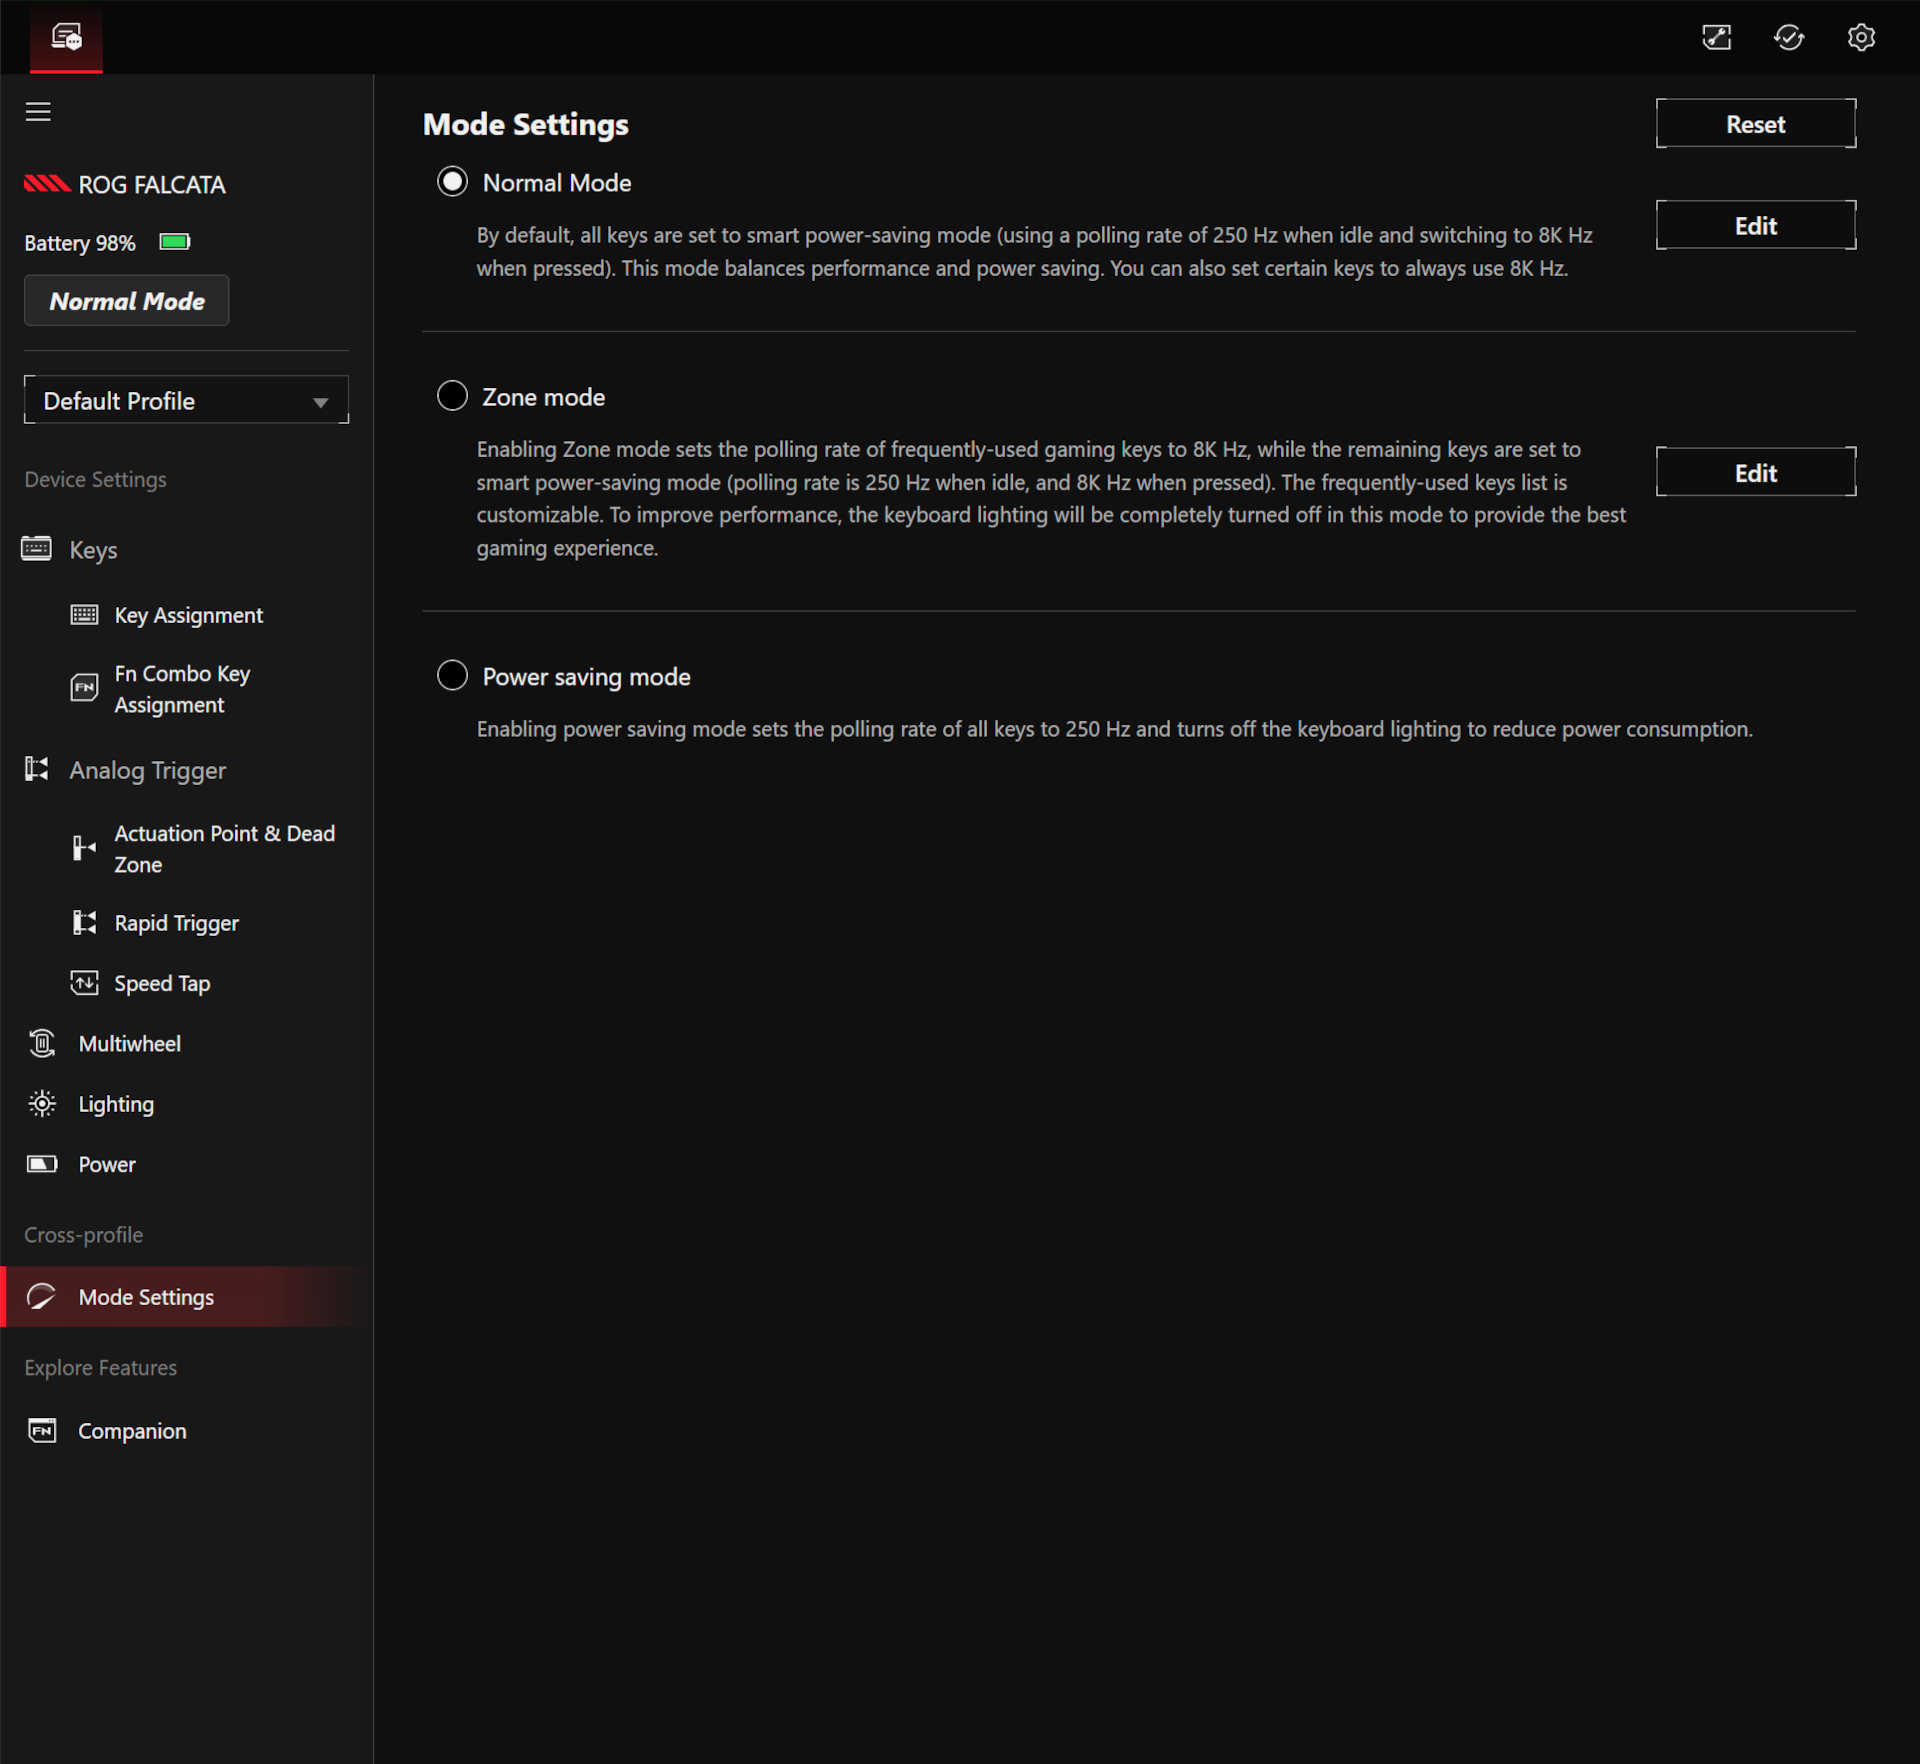The width and height of the screenshot is (1920, 1764).
Task: Click the Reset button
Action: tap(1755, 122)
